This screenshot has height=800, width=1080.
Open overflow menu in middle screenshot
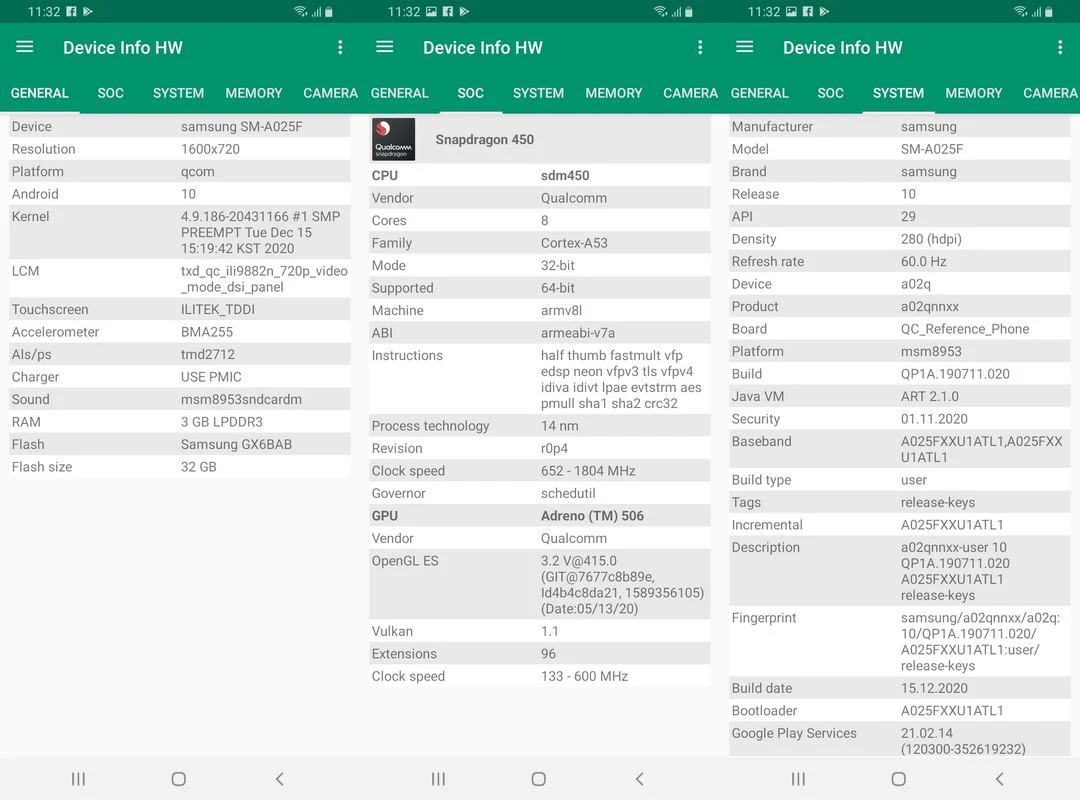coord(700,47)
